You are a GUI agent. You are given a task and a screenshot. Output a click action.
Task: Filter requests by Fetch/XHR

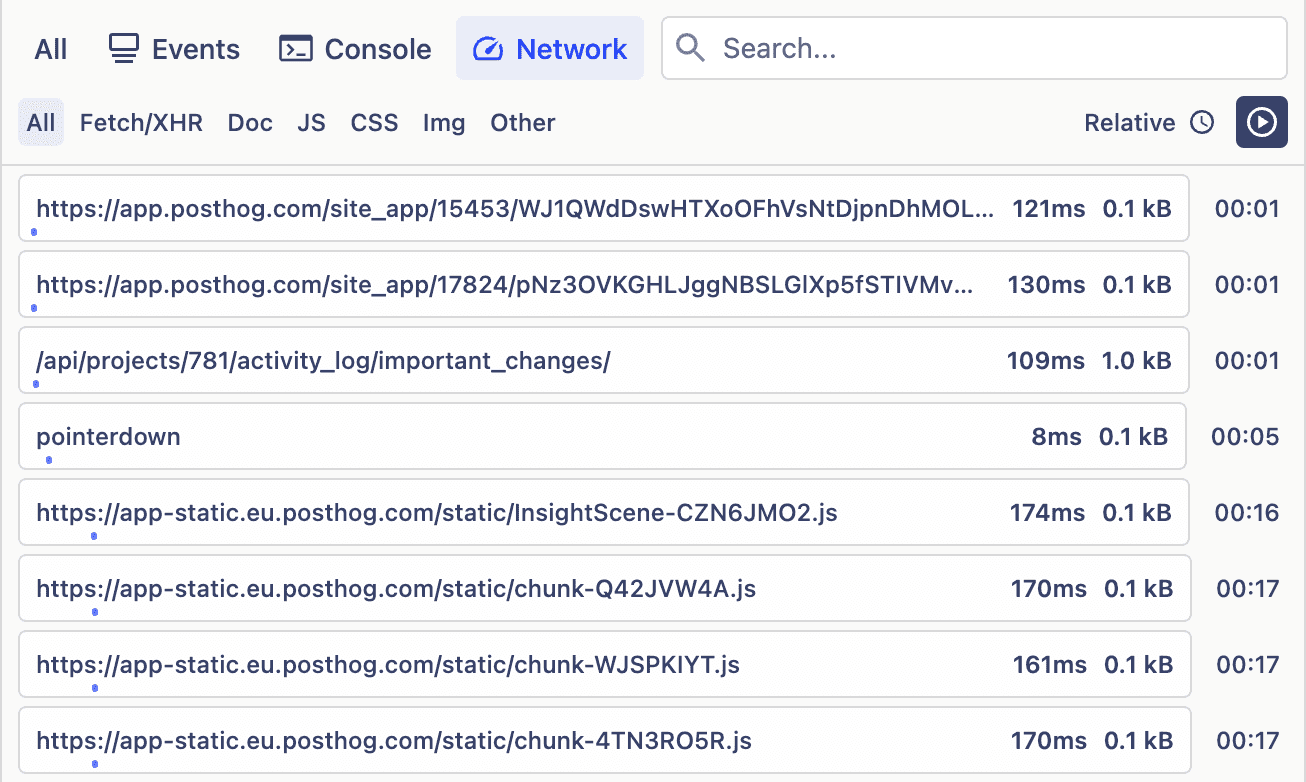141,123
